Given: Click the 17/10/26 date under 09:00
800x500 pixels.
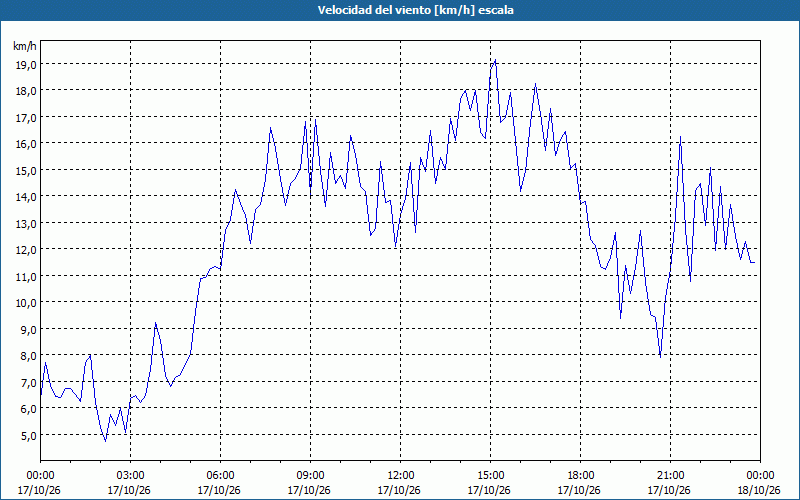Looking at the screenshot, I should (x=309, y=491).
